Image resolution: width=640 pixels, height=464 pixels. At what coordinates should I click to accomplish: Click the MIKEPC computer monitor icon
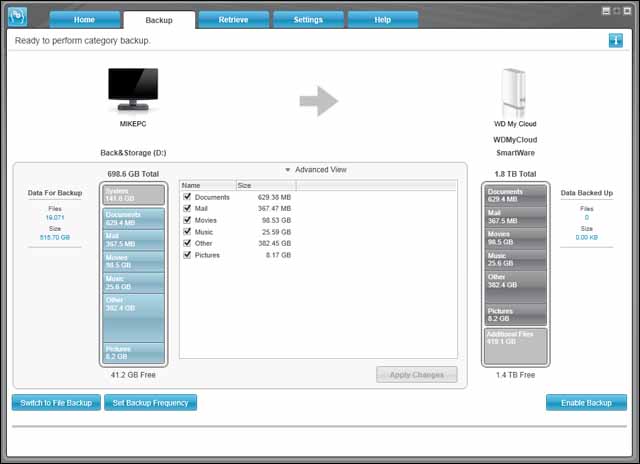[133, 91]
